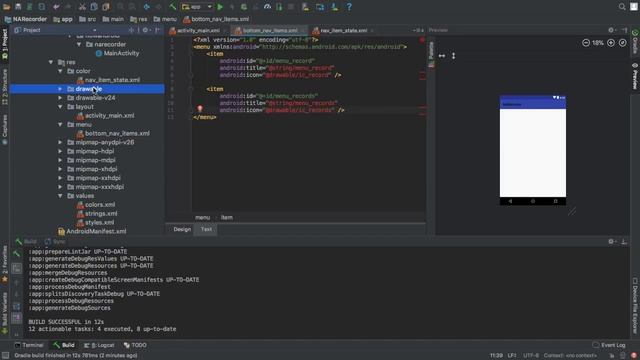Open the Android Profiler gauge icon

(x=267, y=7)
